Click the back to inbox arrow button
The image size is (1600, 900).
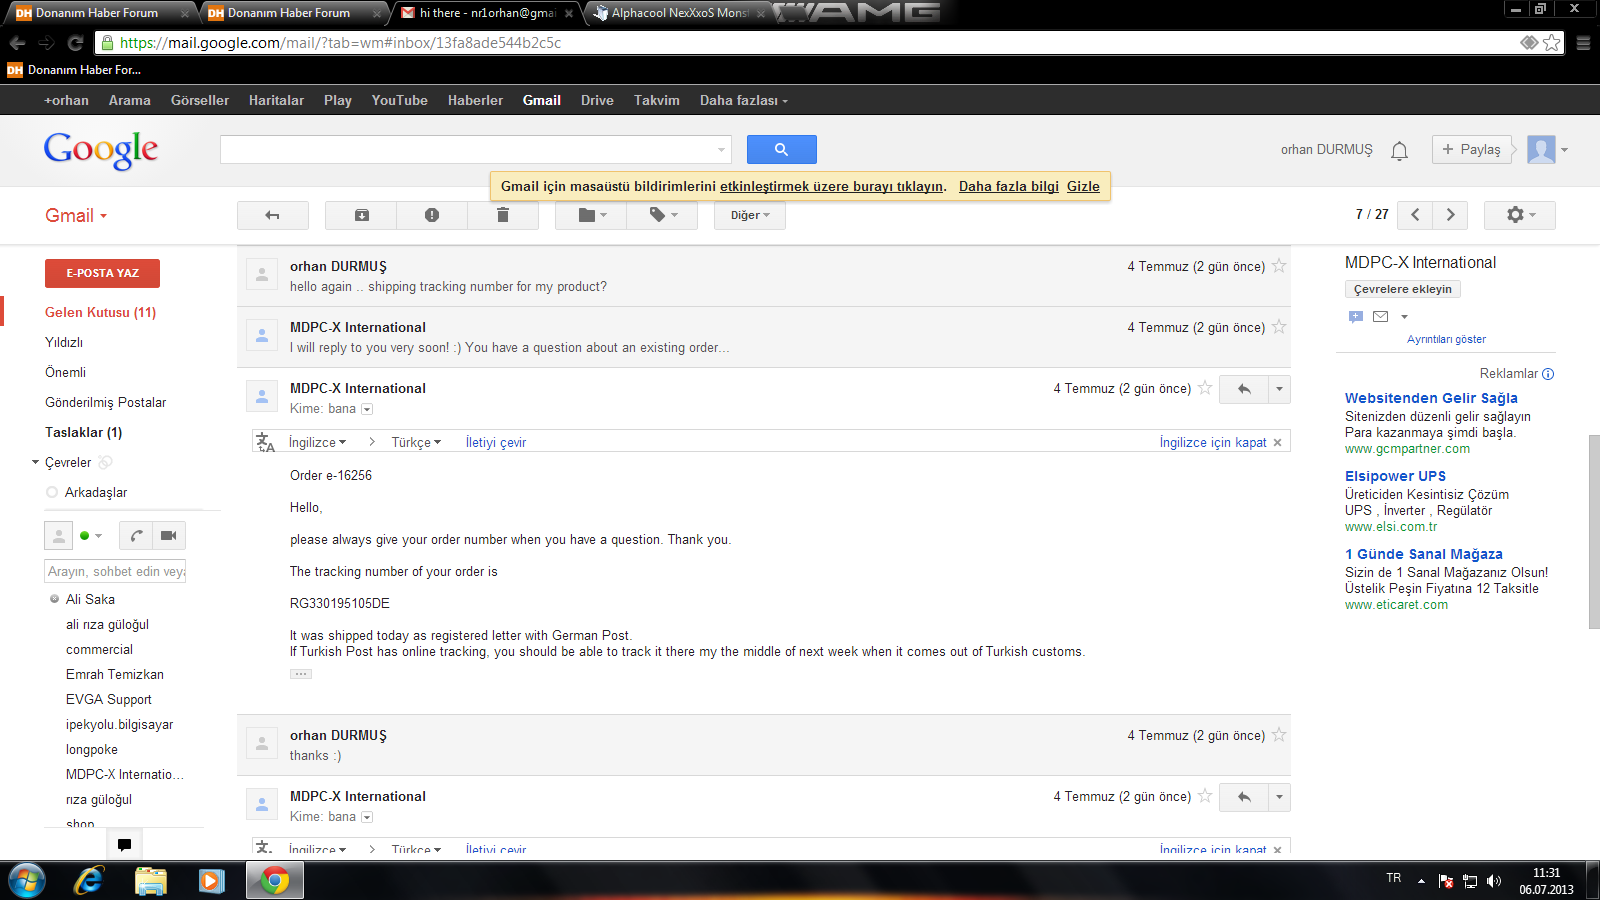(272, 215)
